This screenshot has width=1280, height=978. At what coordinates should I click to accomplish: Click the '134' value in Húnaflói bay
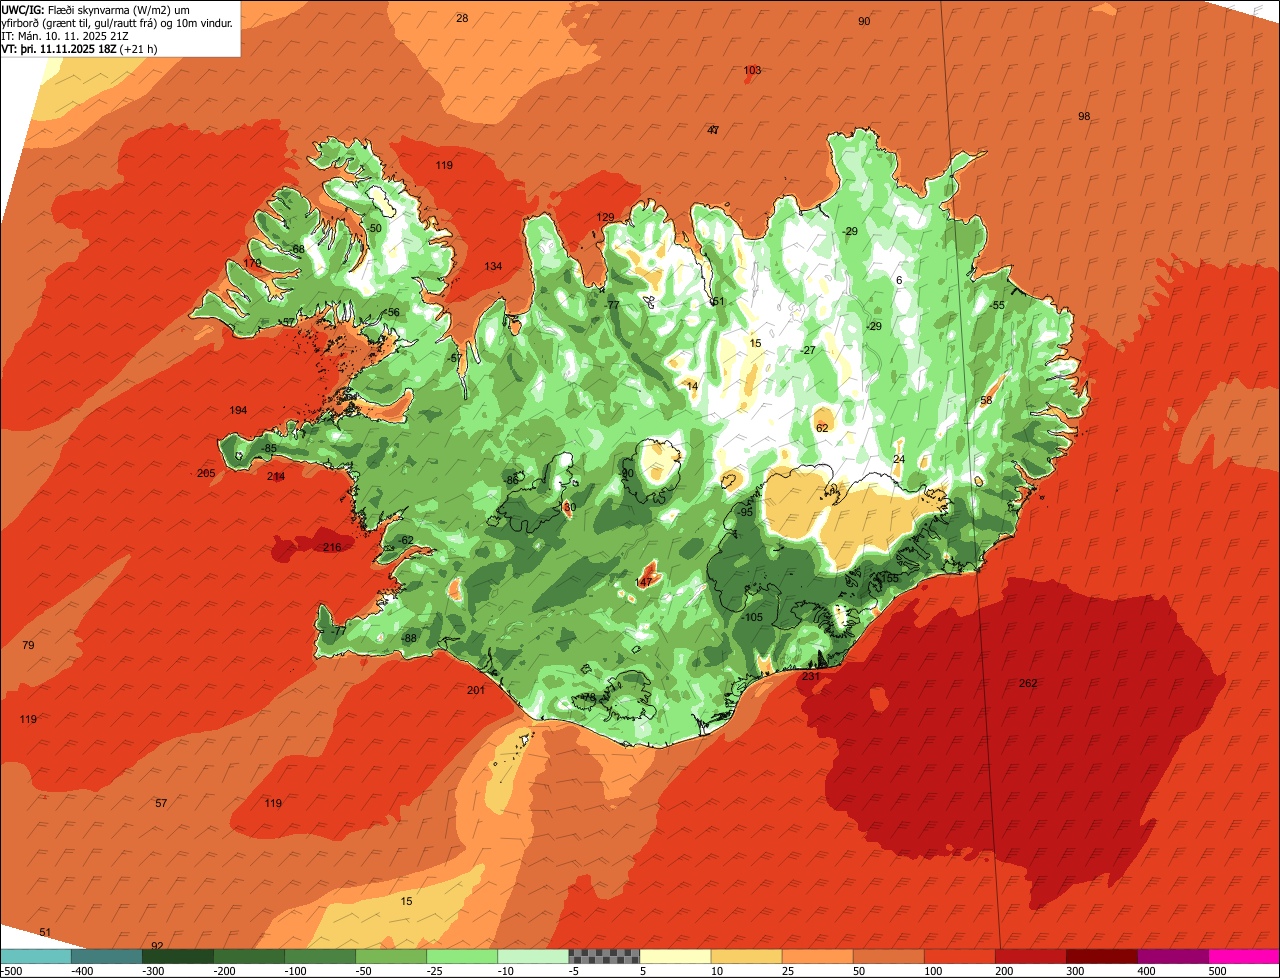[493, 266]
